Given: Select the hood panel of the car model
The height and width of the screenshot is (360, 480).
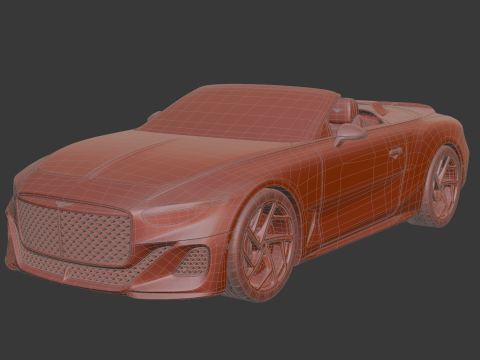Looking at the screenshot, I should click(160, 160).
